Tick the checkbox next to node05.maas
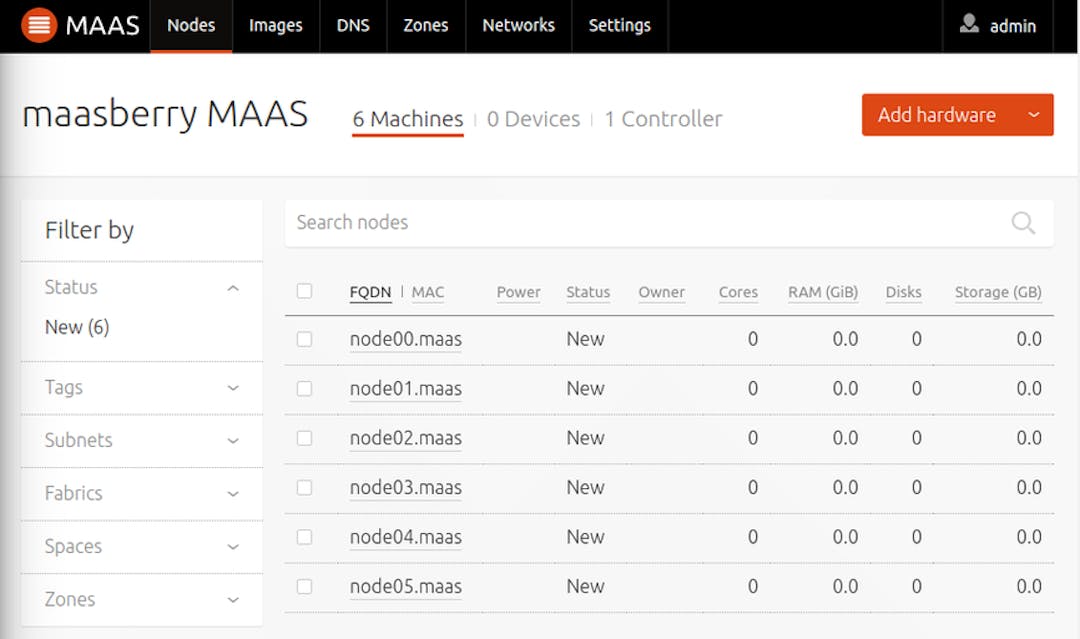Screen dimensions: 1080x639 (x=305, y=587)
